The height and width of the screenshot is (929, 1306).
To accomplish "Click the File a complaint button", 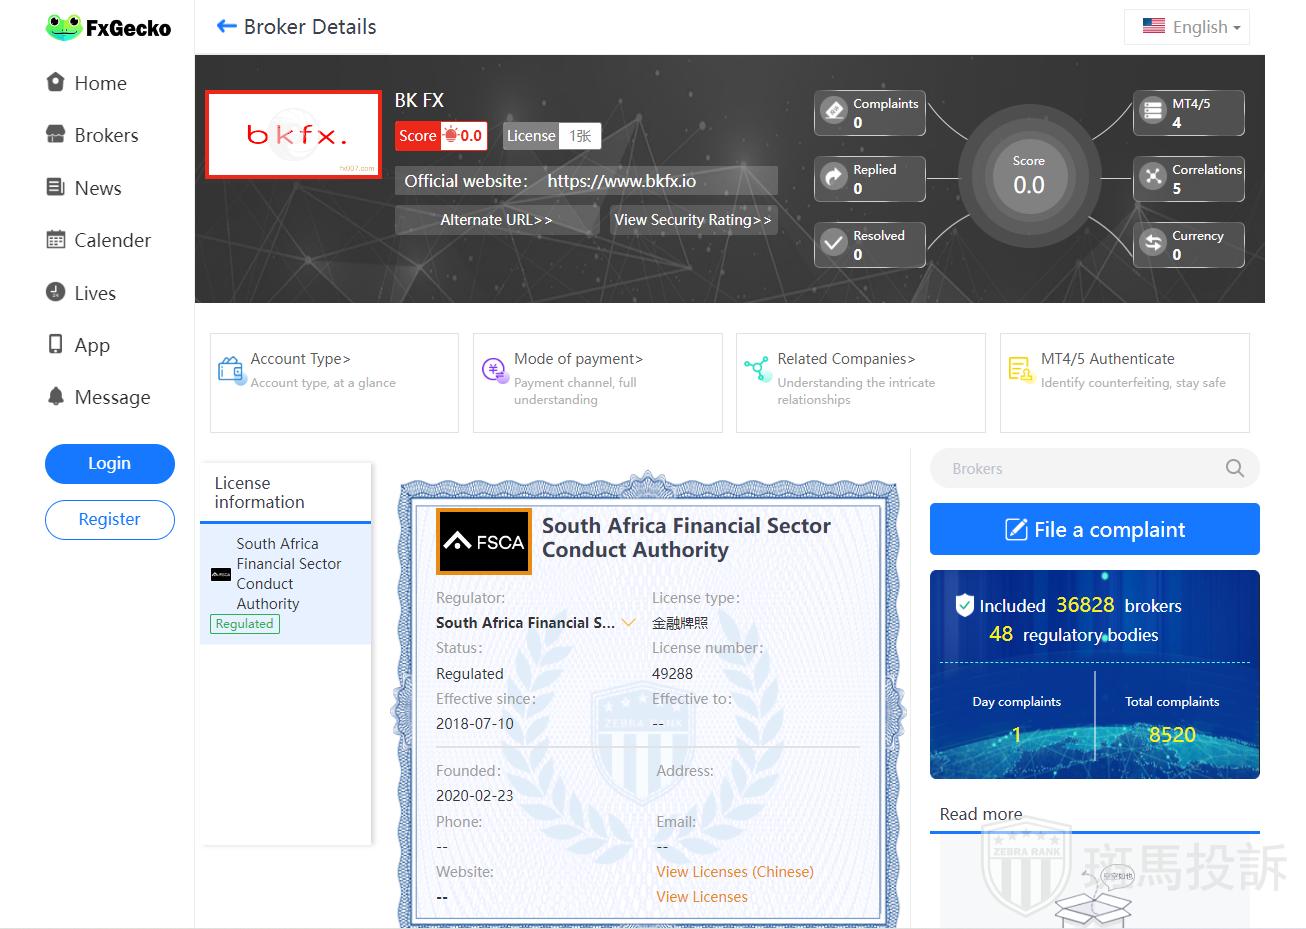I will click(x=1094, y=529).
